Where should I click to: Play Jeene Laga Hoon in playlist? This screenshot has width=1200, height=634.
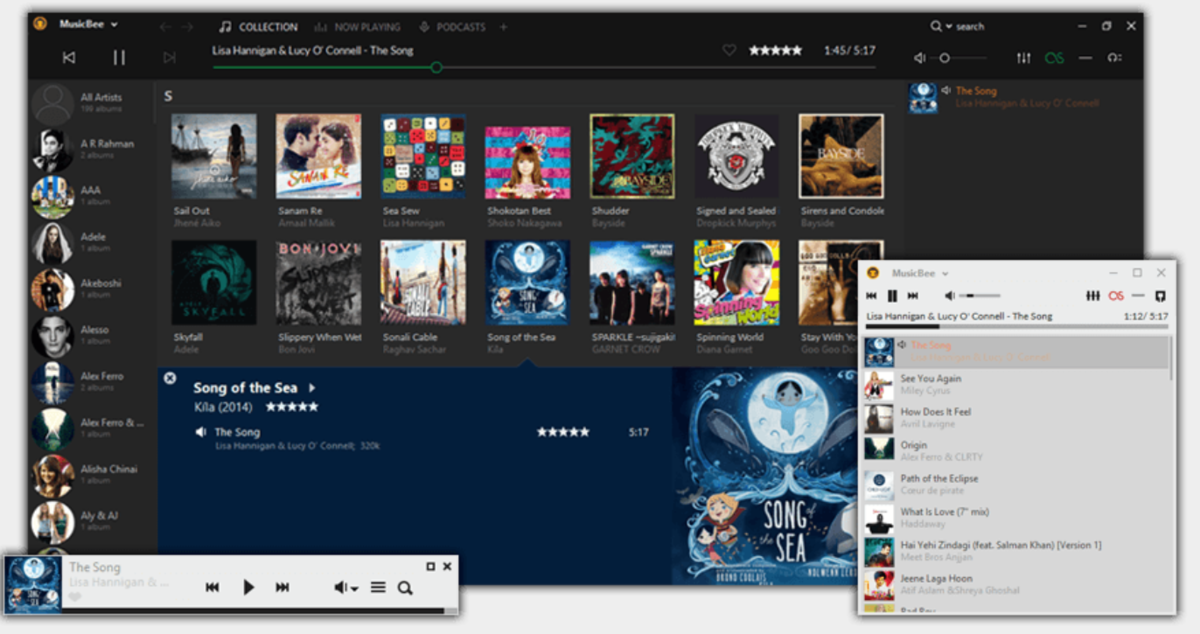pos(1016,585)
